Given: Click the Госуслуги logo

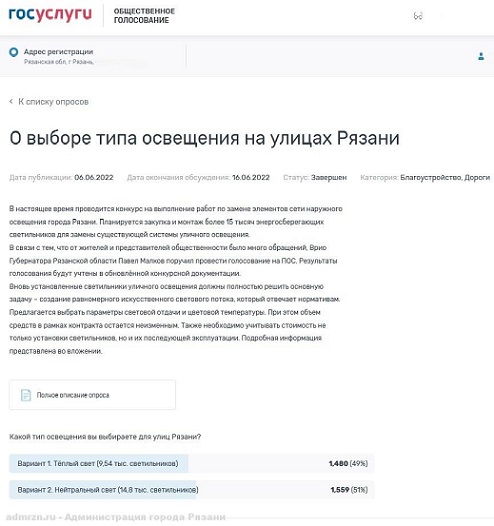Looking at the screenshot, I should coord(50,14).
